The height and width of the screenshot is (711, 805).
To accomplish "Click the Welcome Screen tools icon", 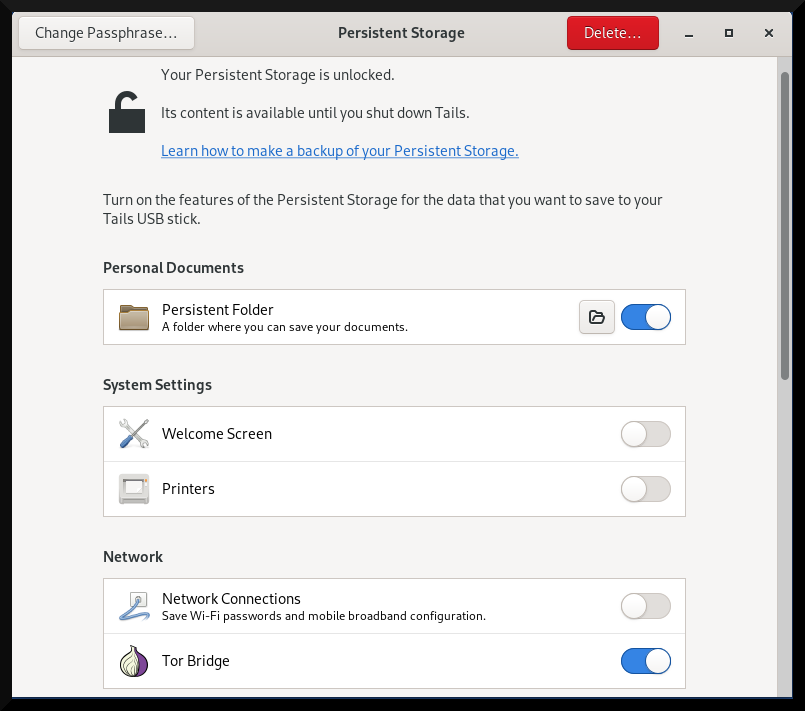I will [x=134, y=434].
